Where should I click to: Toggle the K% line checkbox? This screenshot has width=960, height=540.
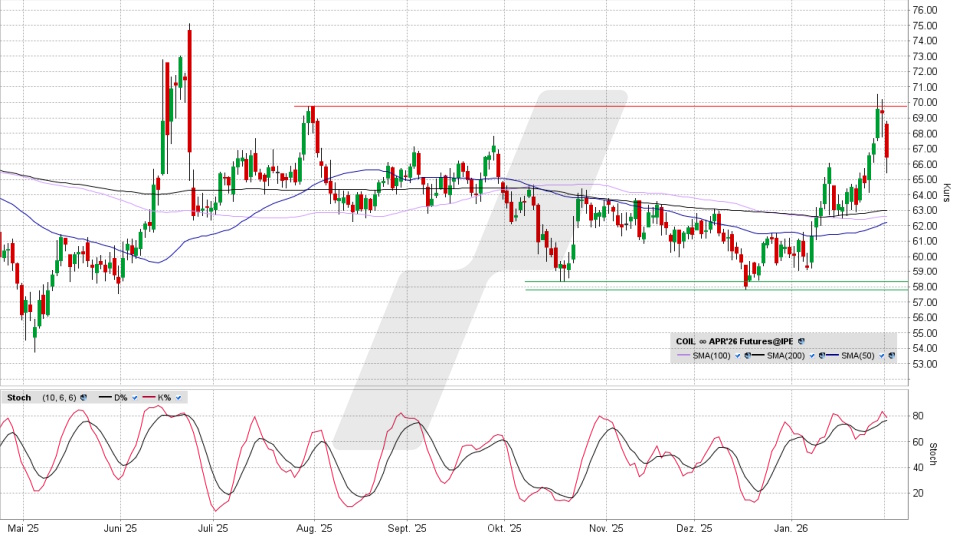(x=178, y=397)
